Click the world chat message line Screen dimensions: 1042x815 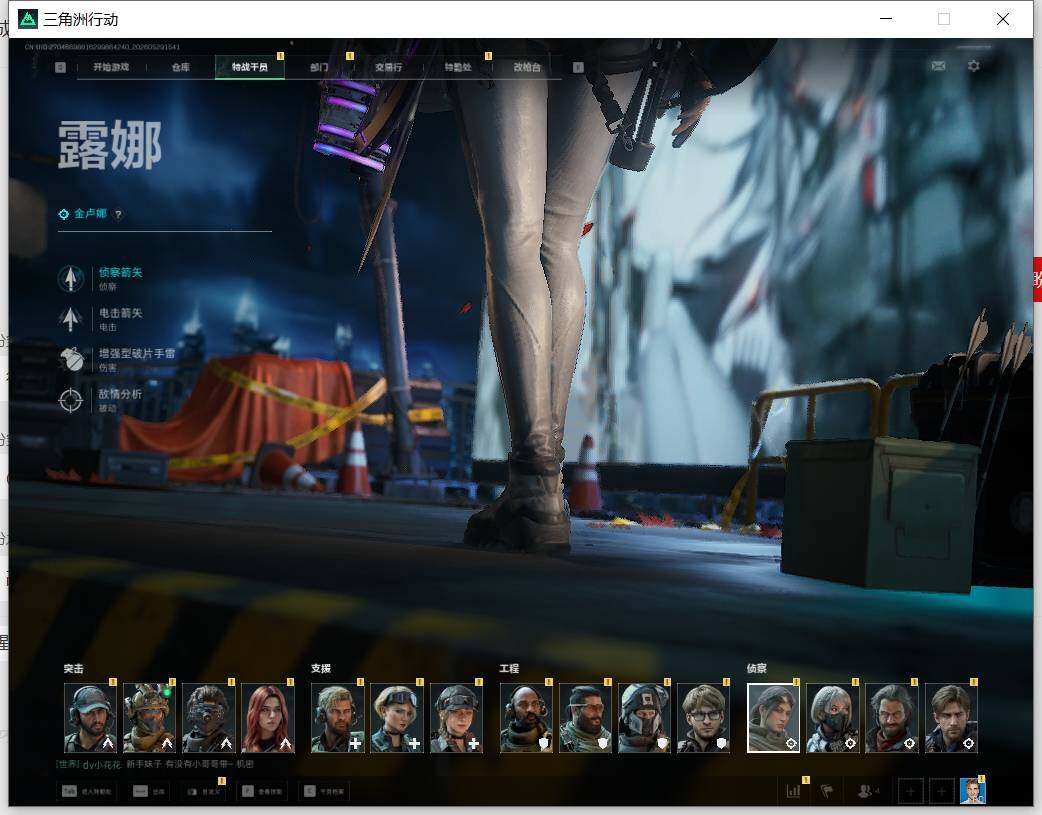[154, 764]
